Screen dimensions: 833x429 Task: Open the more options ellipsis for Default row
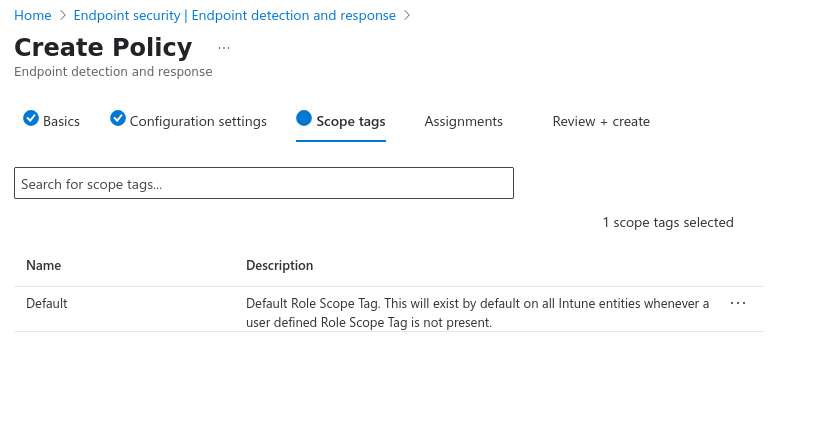[738, 303]
